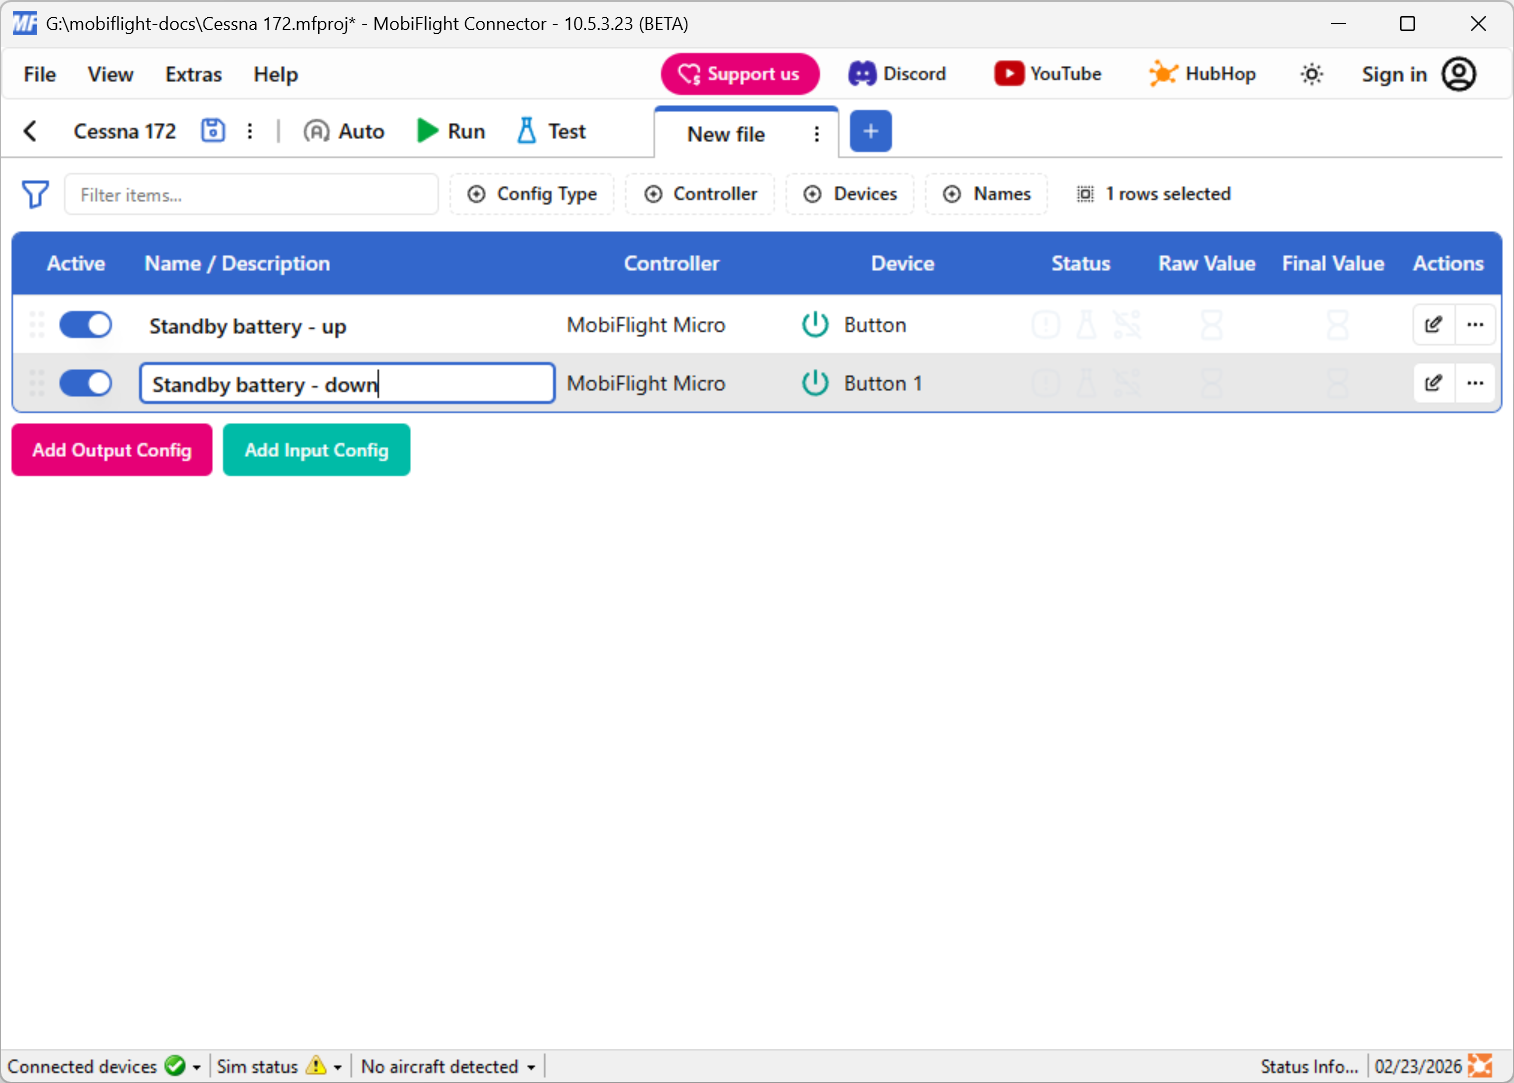The height and width of the screenshot is (1083, 1514).
Task: Disable the Standby battery - up config
Action: (85, 324)
